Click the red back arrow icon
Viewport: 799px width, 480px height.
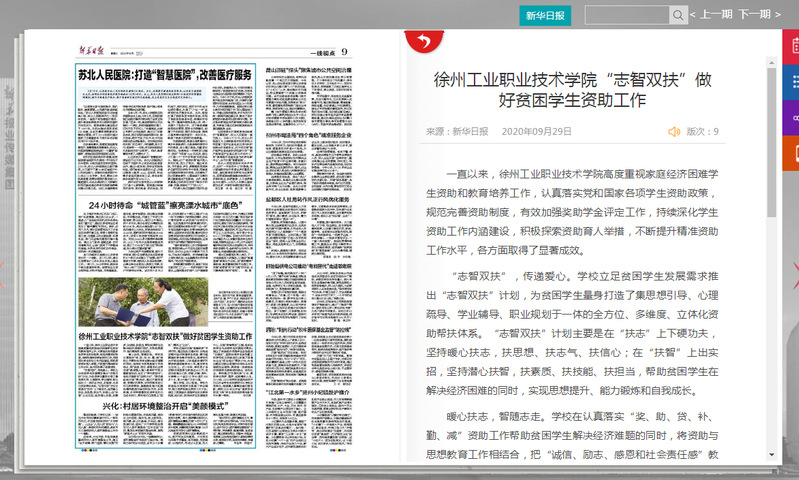point(422,41)
